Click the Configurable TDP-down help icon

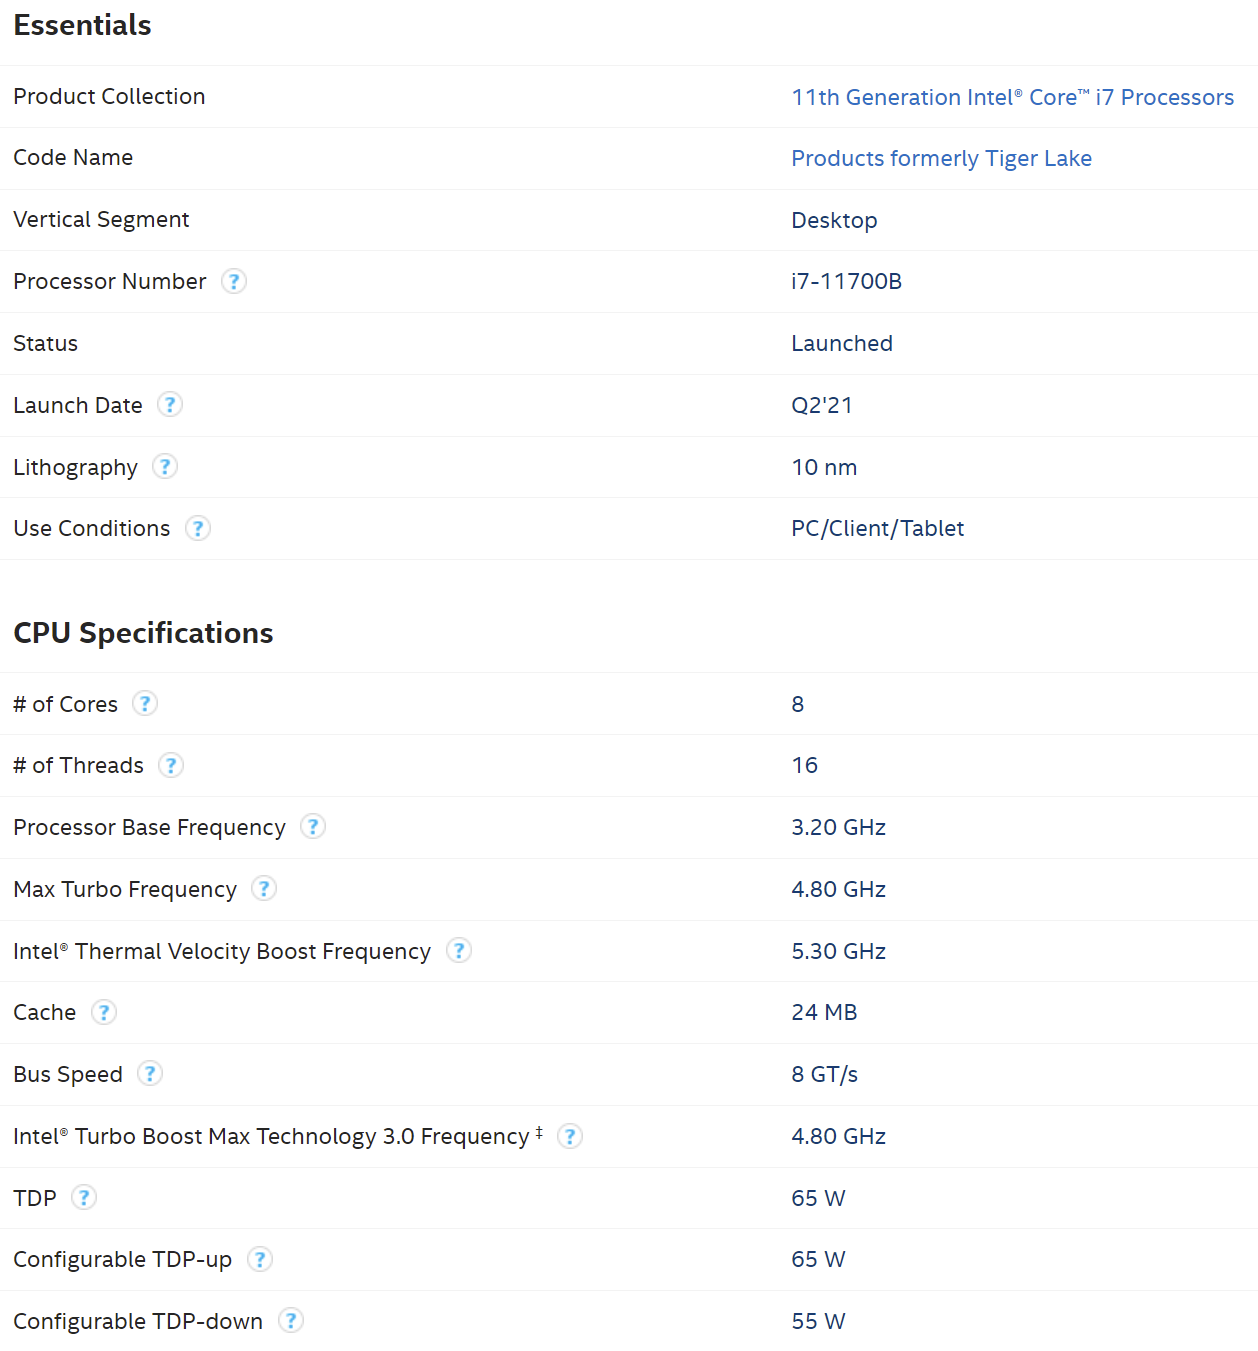coord(290,1321)
